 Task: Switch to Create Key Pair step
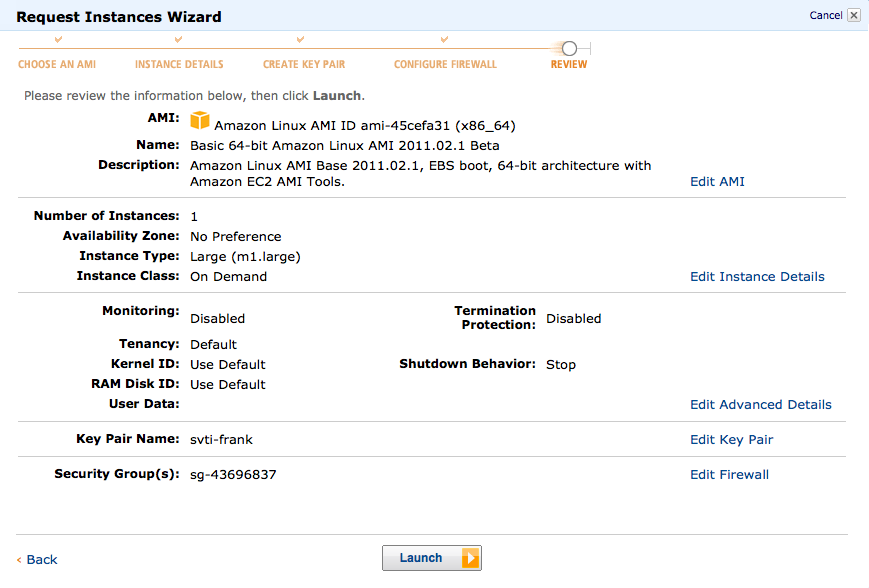coord(304,64)
